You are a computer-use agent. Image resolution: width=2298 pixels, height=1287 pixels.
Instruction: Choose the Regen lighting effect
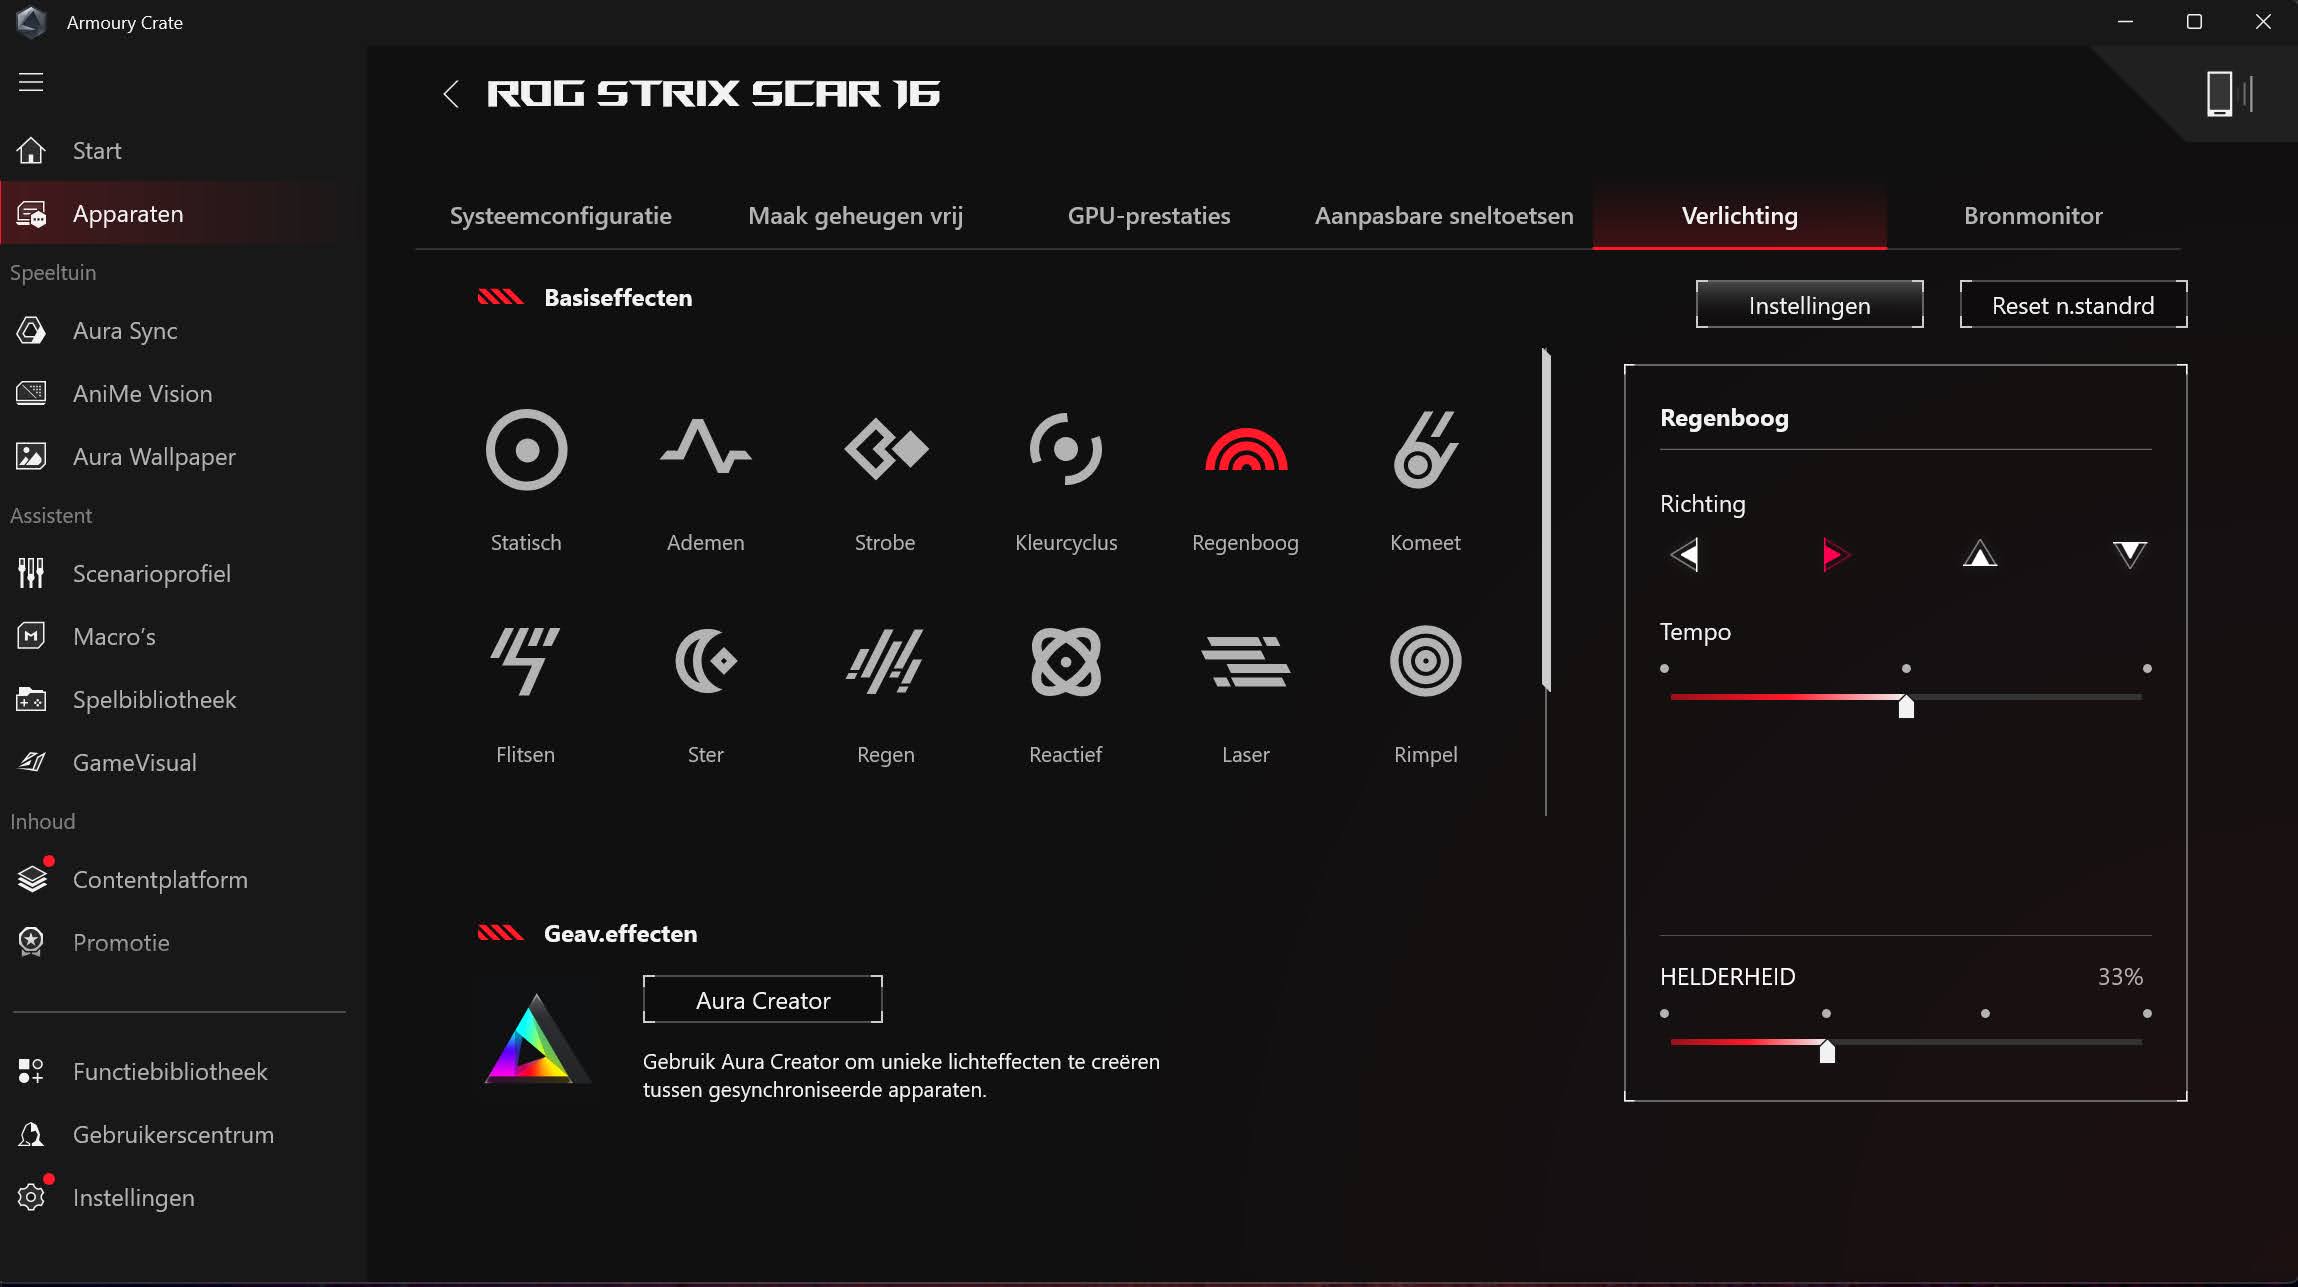[886, 661]
